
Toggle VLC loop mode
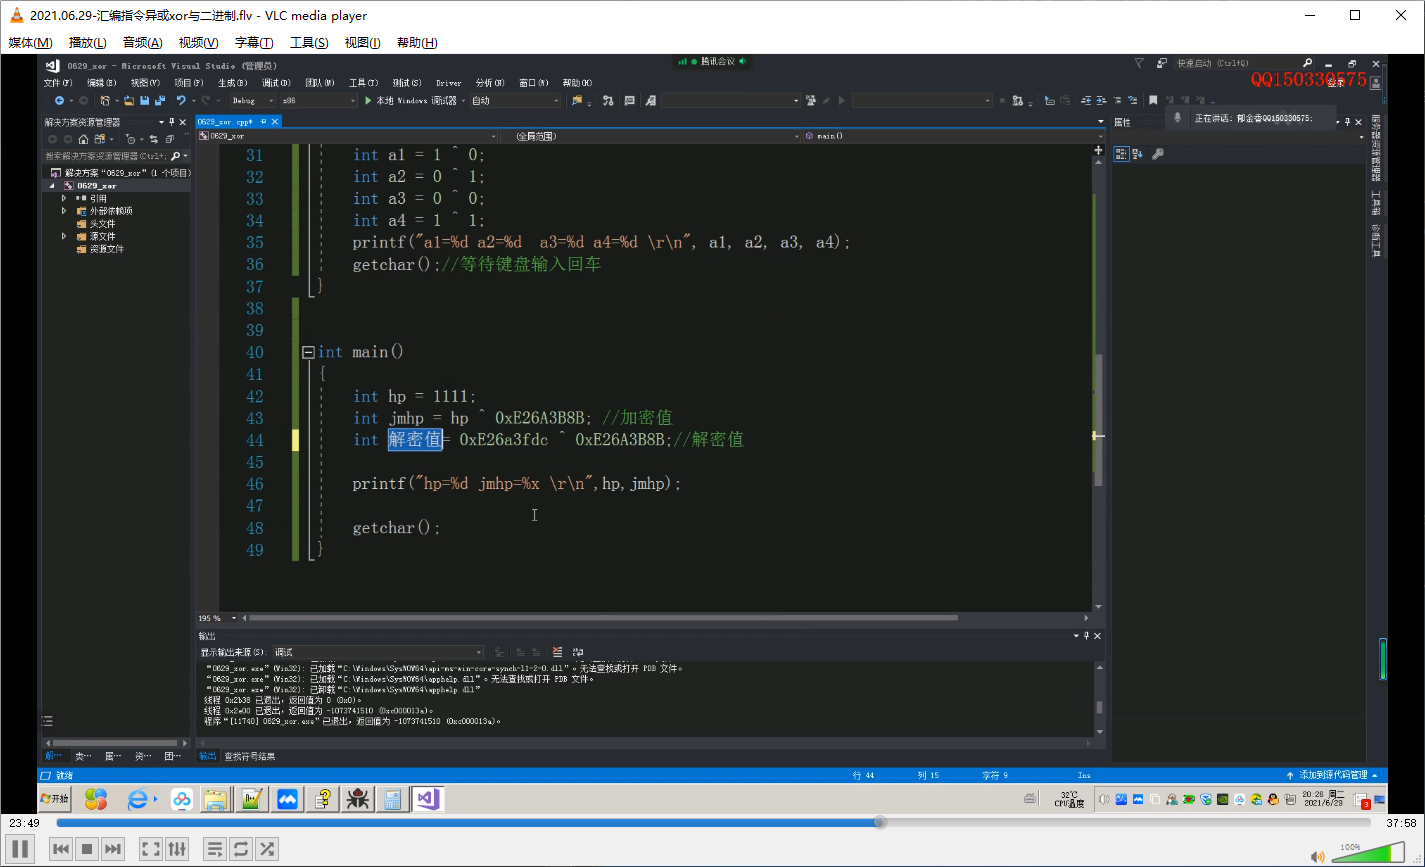coord(241,849)
